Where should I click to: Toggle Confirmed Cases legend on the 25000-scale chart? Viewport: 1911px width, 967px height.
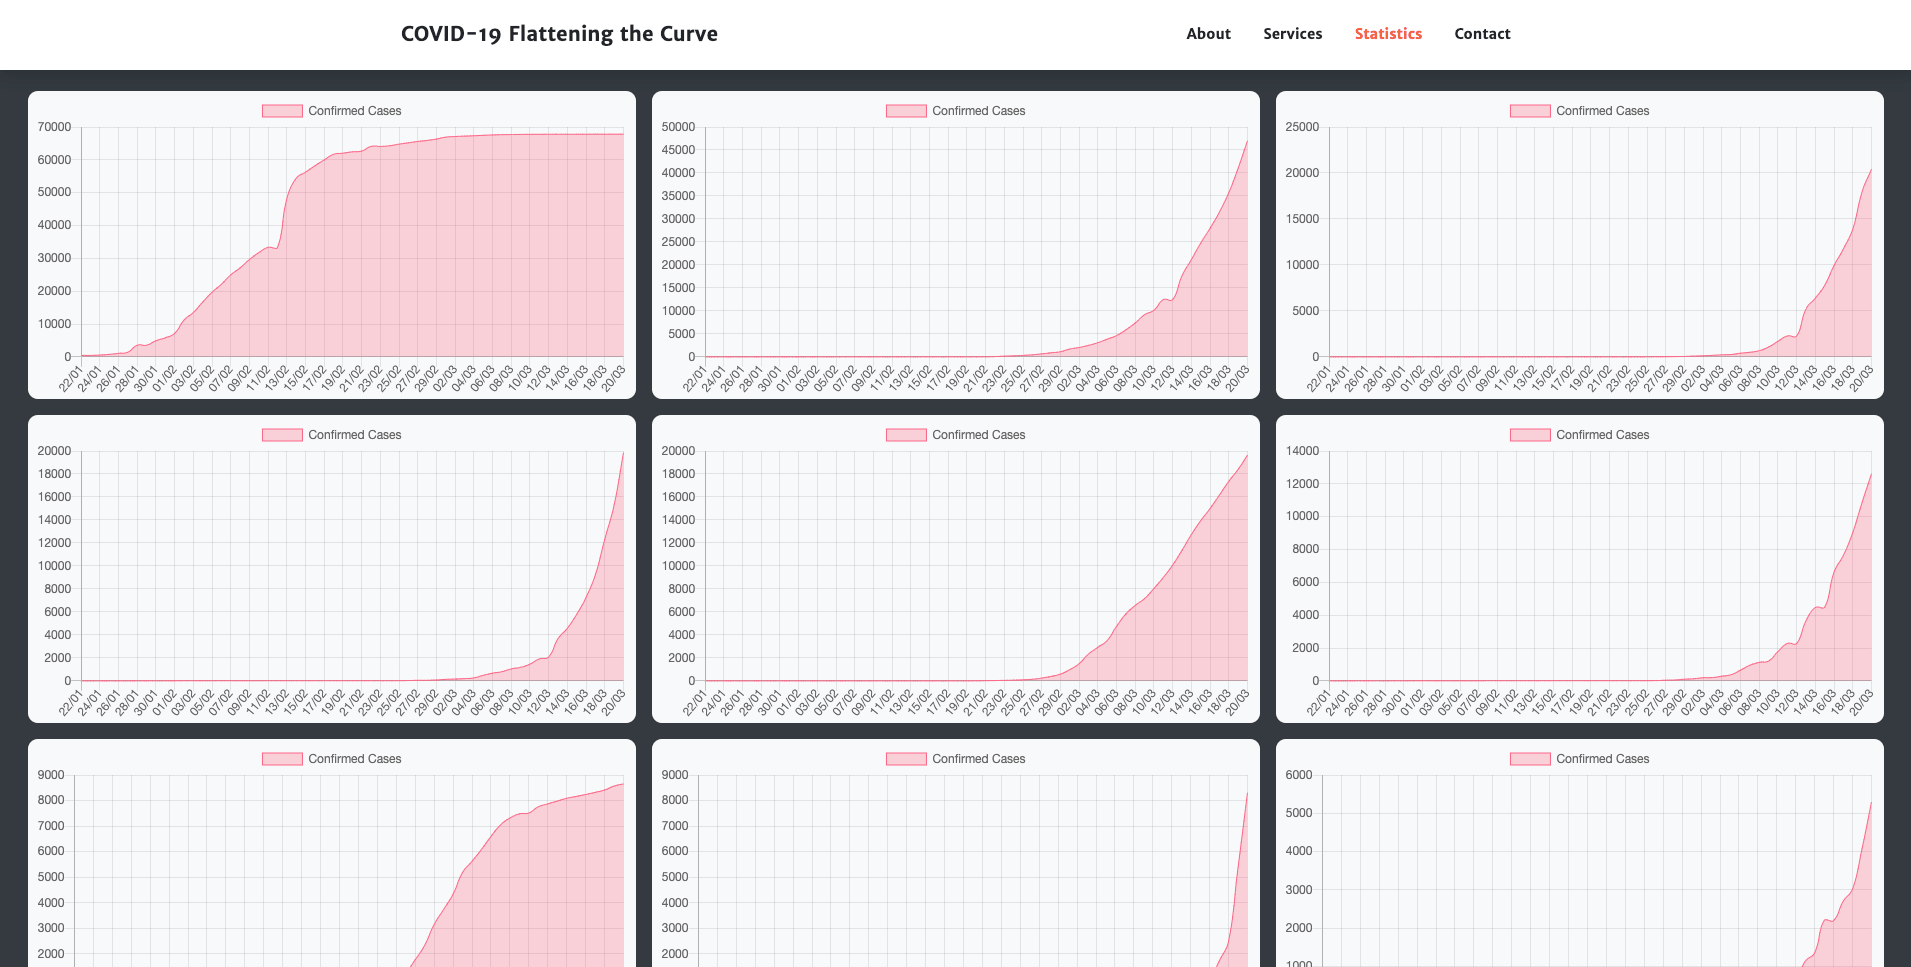tap(1580, 111)
